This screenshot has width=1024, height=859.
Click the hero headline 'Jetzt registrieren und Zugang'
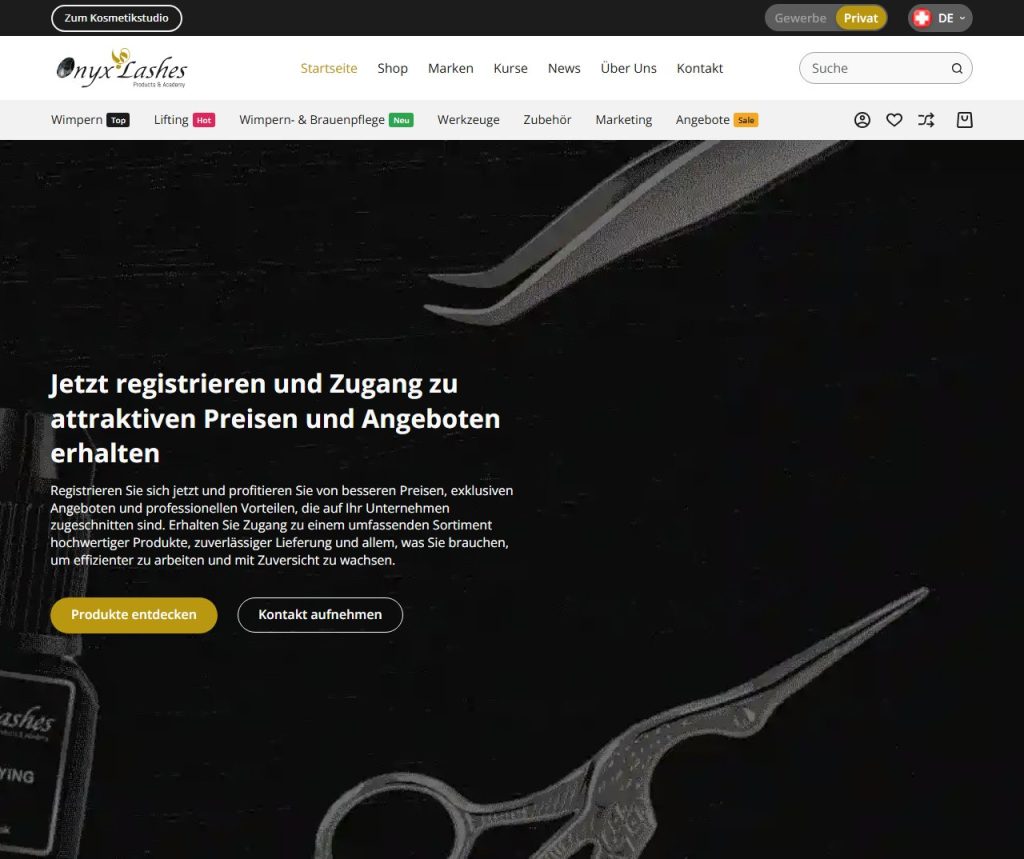coord(276,418)
